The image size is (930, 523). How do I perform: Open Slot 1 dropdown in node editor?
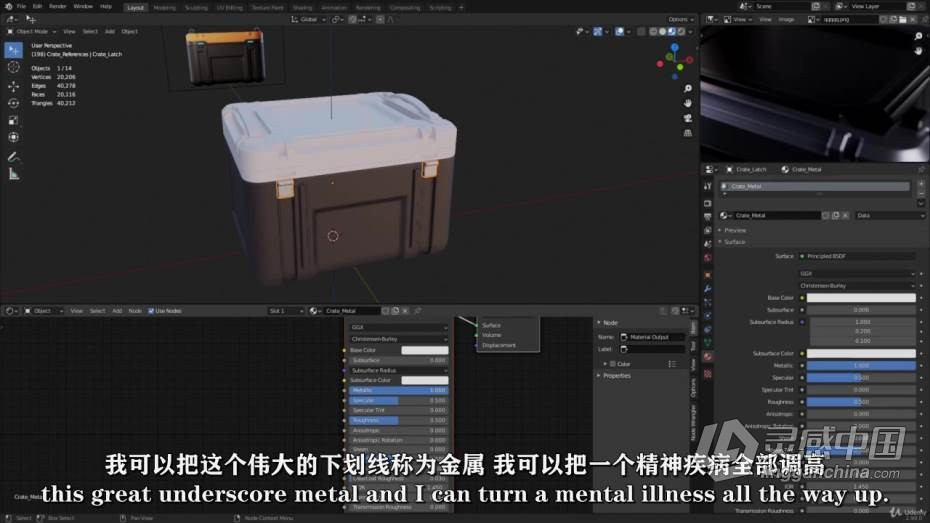[x=286, y=311]
